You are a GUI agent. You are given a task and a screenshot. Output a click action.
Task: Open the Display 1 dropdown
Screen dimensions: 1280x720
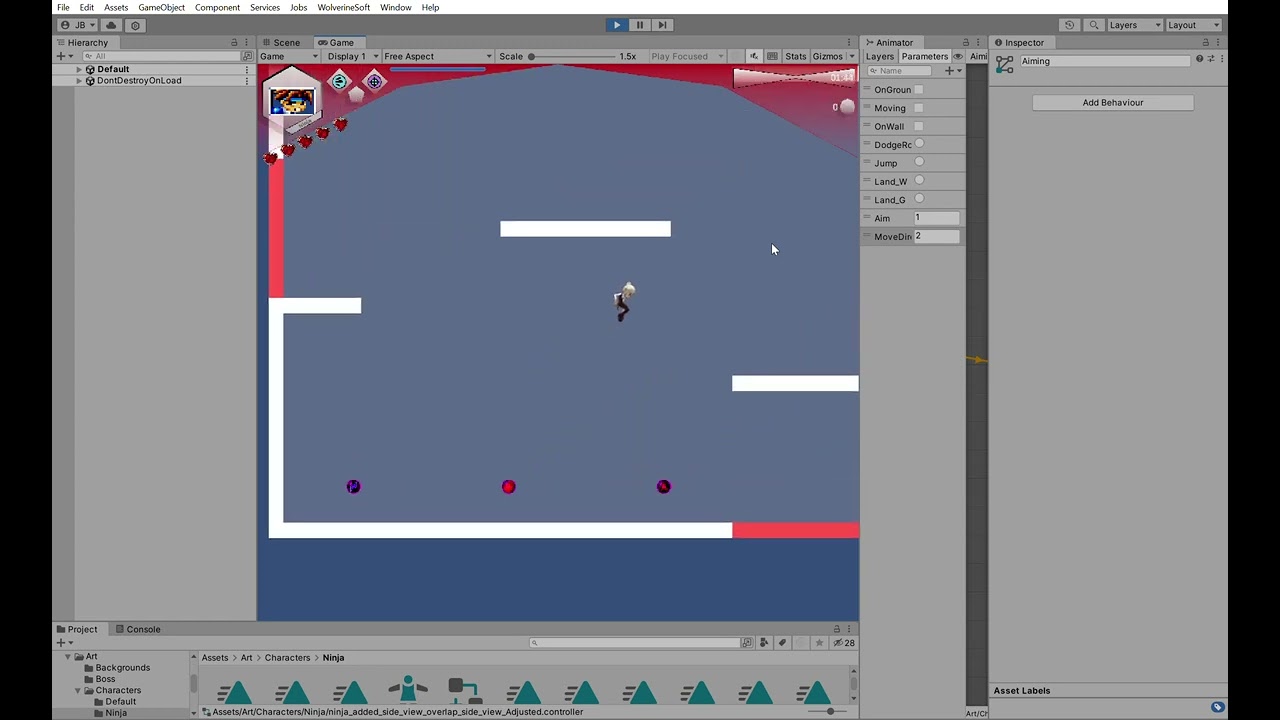click(353, 56)
